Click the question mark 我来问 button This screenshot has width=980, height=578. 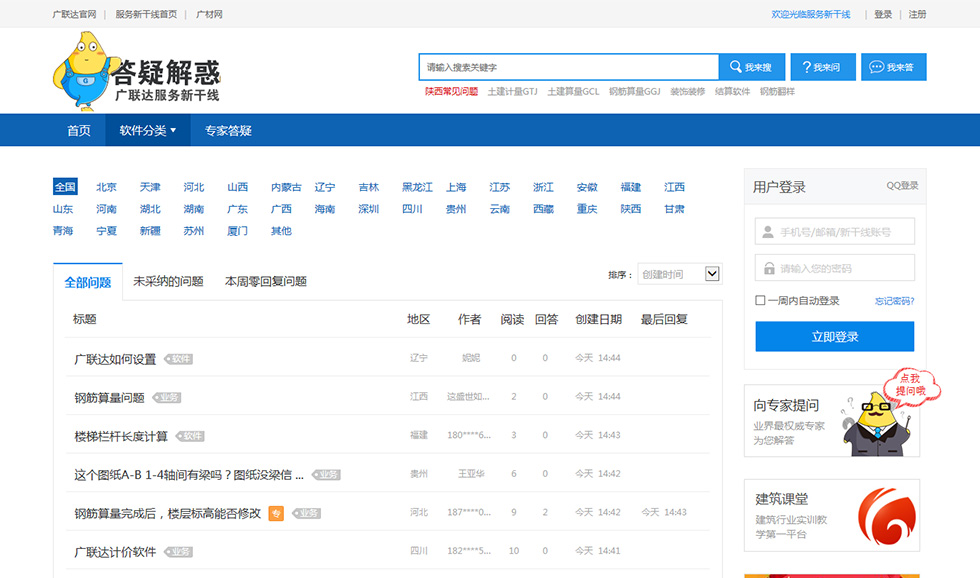click(x=823, y=67)
